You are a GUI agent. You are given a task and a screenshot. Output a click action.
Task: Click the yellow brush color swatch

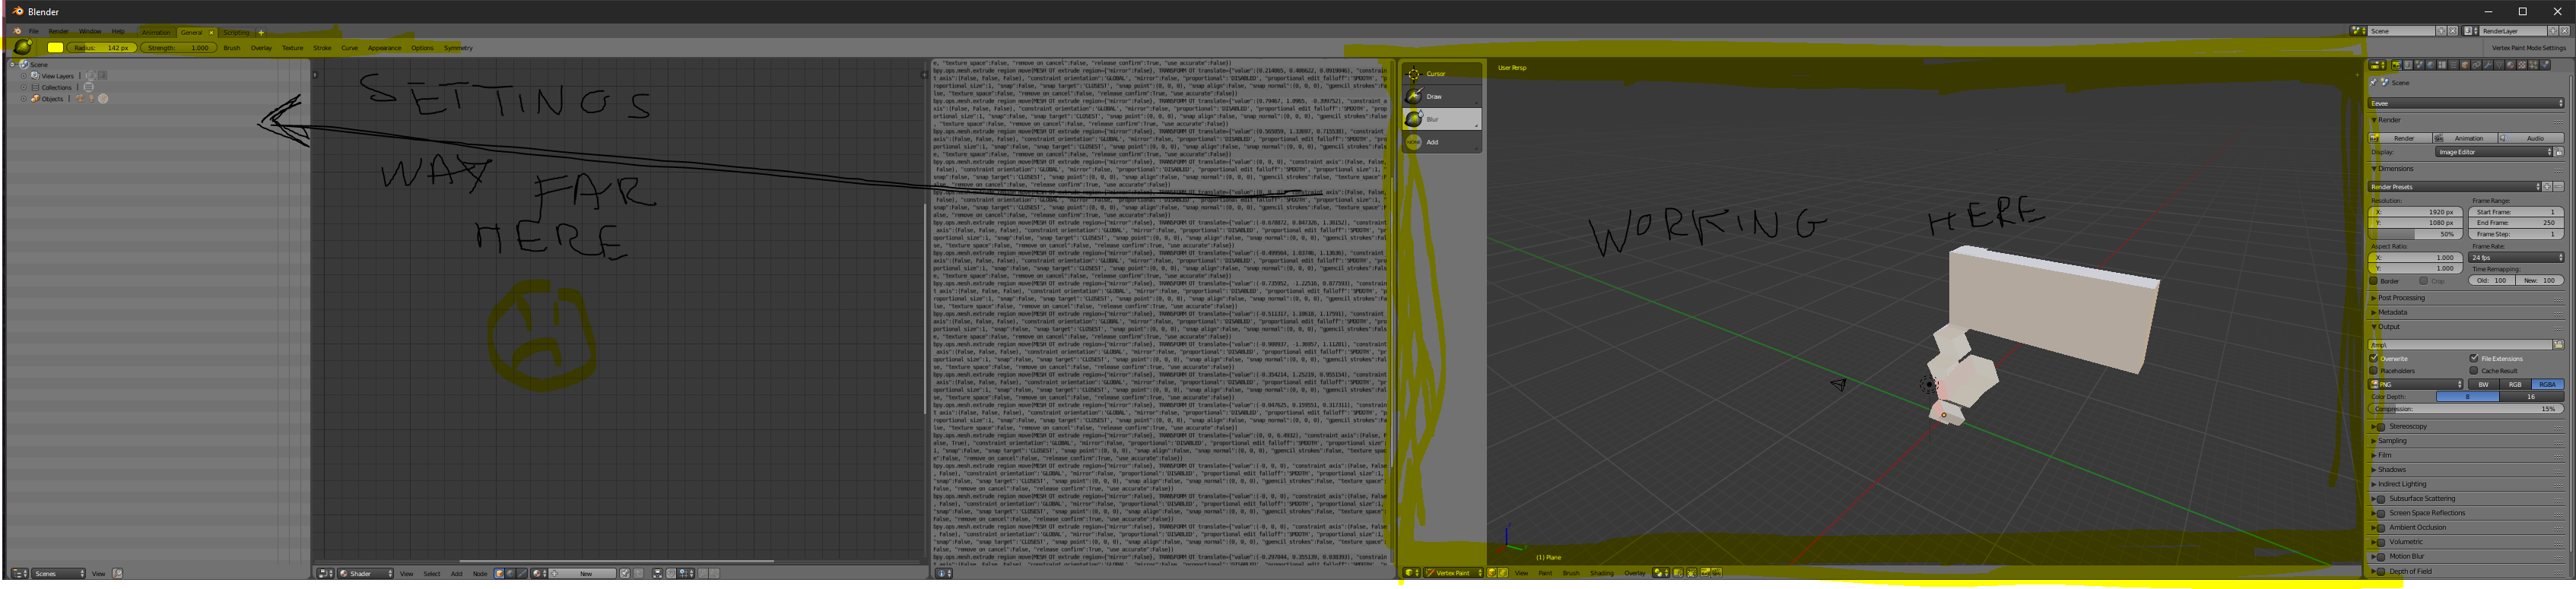pos(55,47)
